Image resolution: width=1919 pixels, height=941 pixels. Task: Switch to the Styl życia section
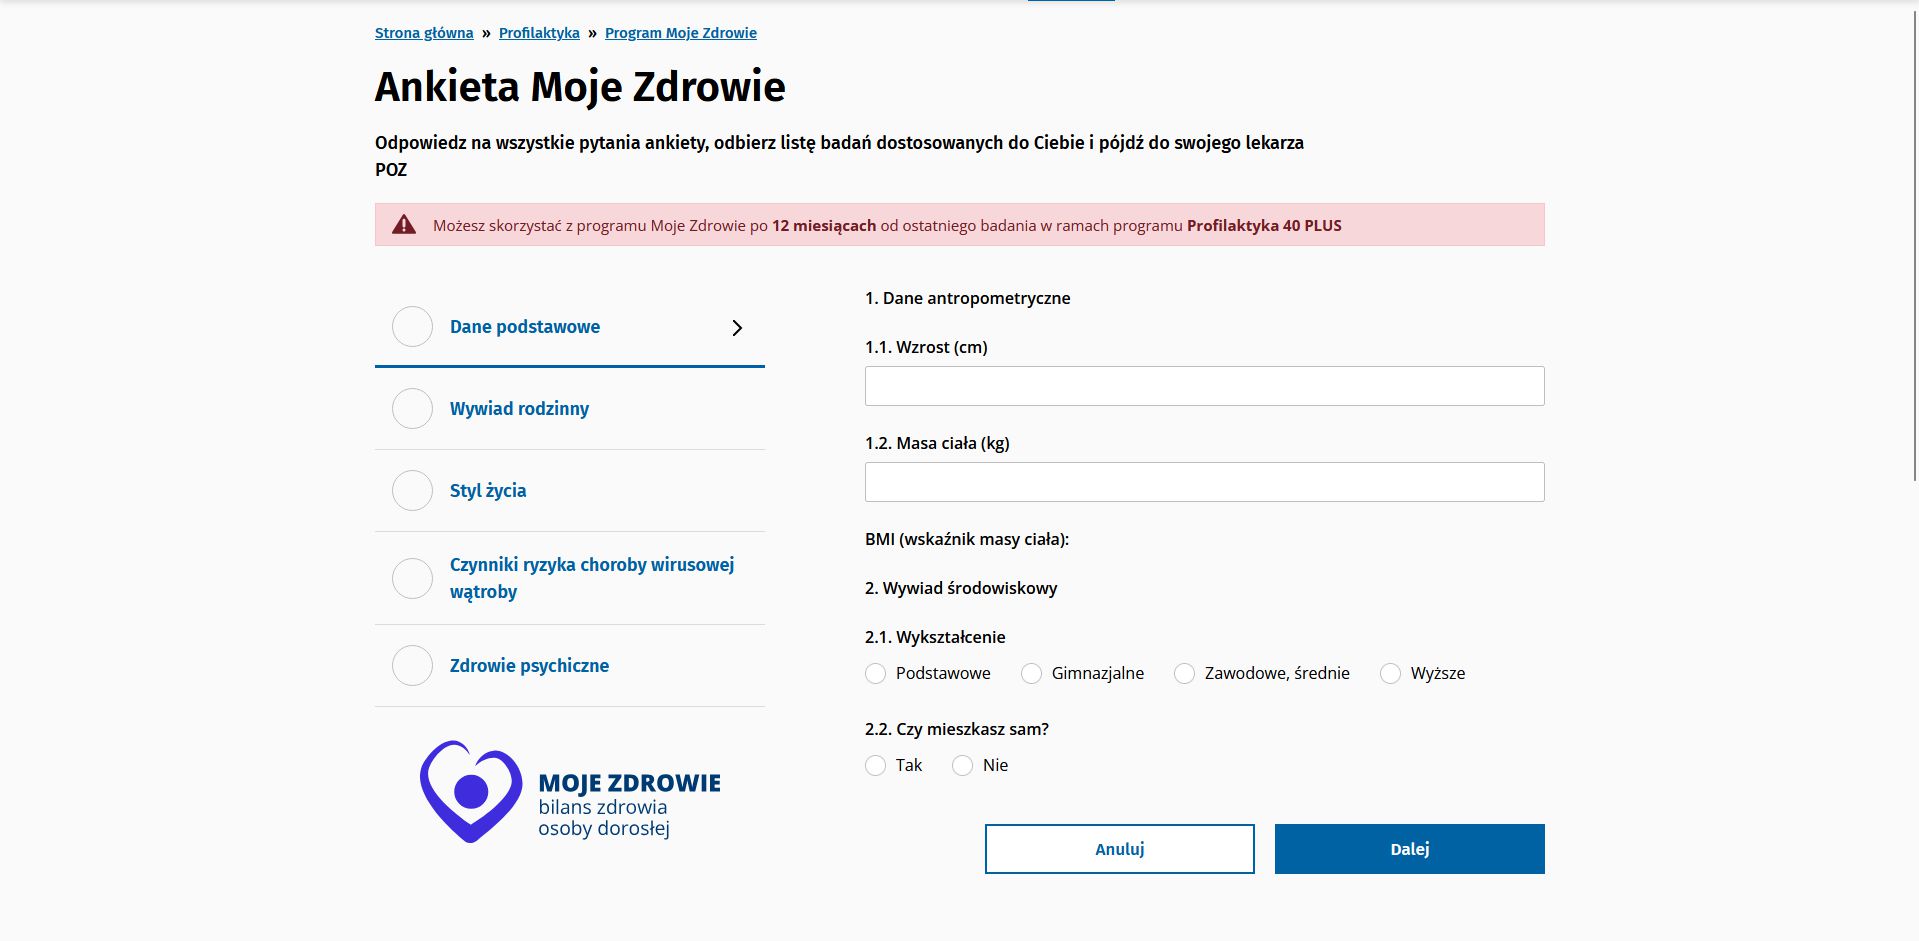point(489,490)
